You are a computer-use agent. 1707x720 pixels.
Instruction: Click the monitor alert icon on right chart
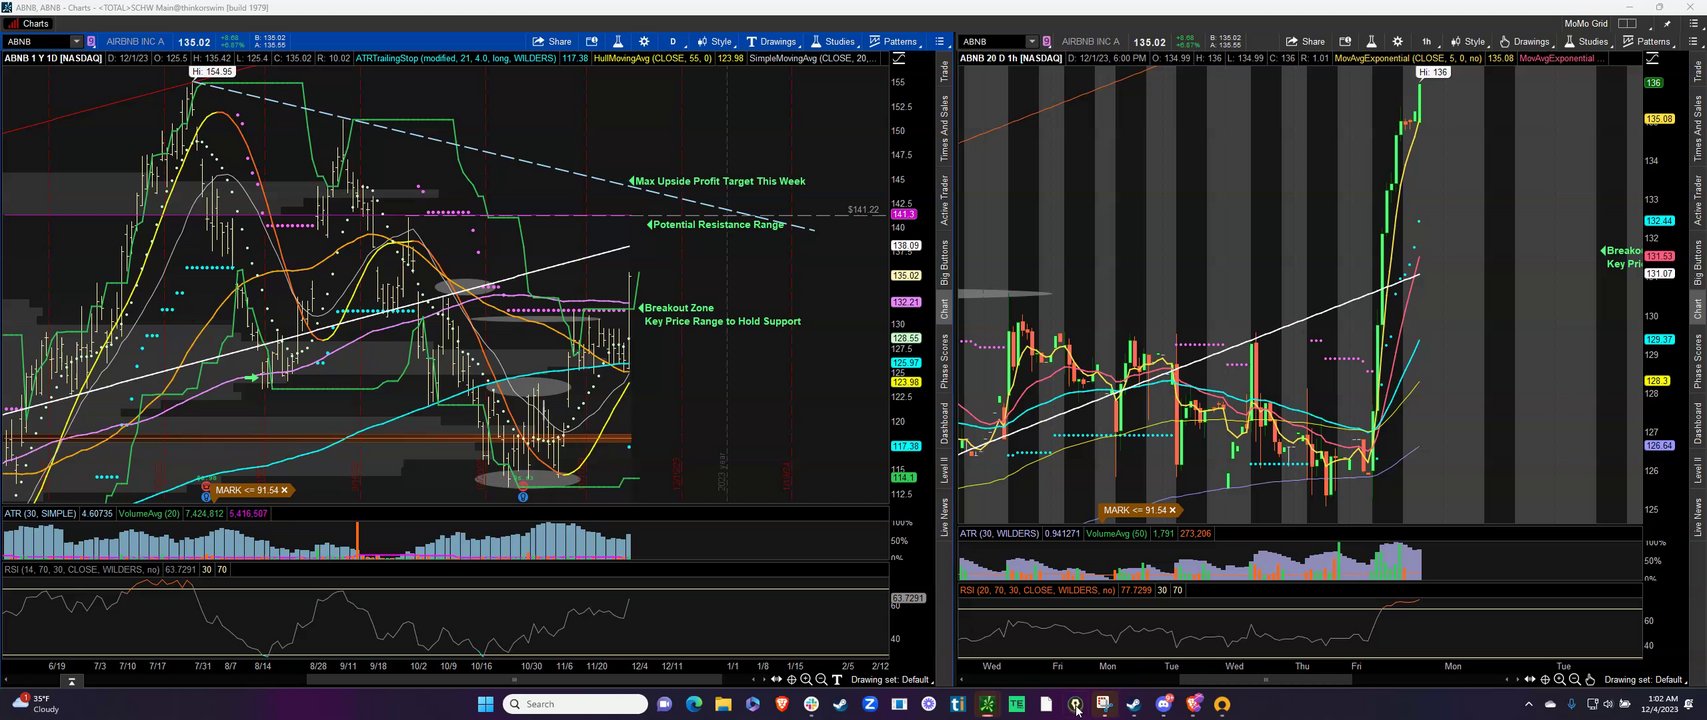pos(1345,41)
